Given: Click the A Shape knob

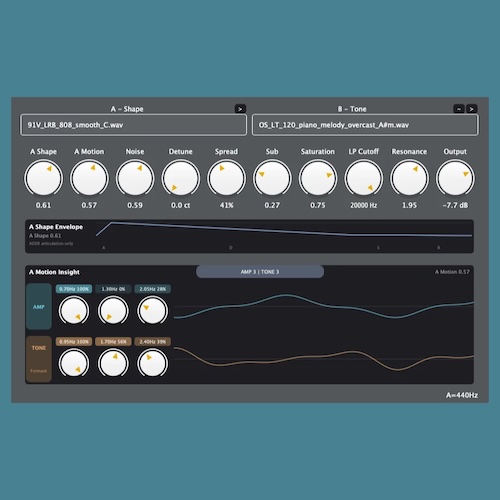Looking at the screenshot, I should point(43,178).
